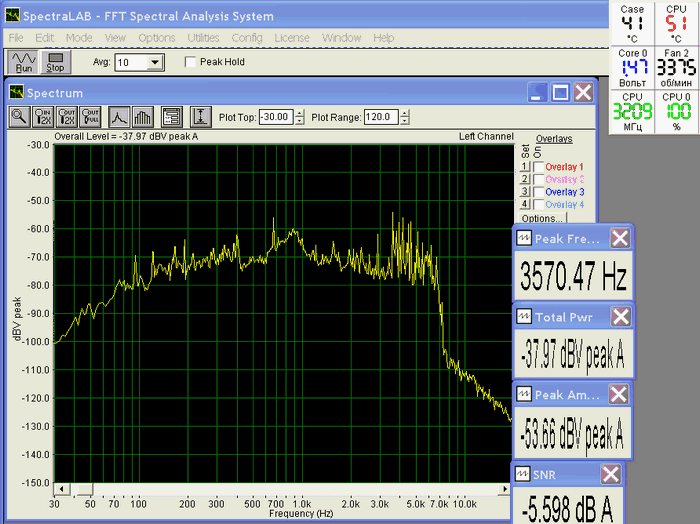Click the Zoom In 2X icon
This screenshot has width=700, height=524.
point(43,116)
